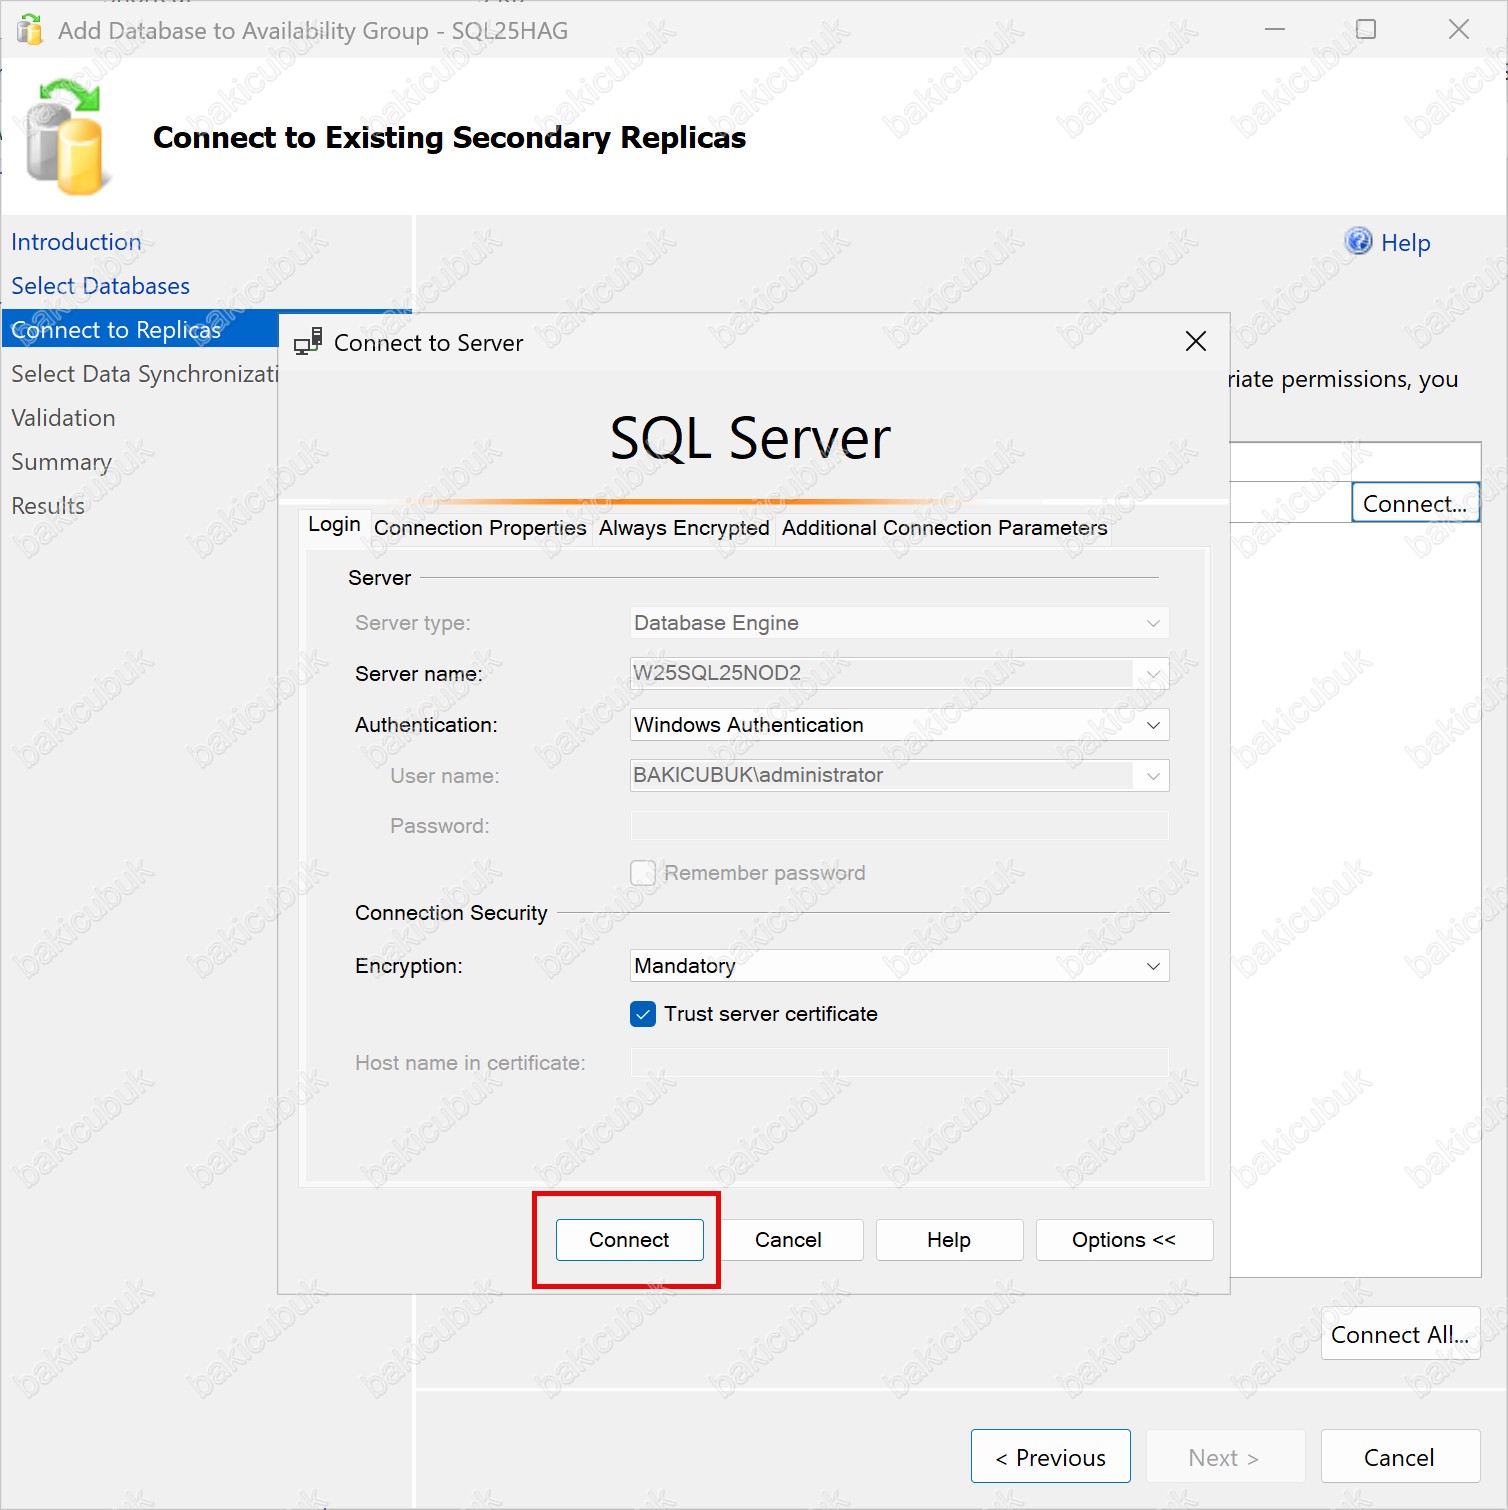This screenshot has width=1508, height=1510.
Task: Minimize the wizard window
Action: click(1275, 30)
